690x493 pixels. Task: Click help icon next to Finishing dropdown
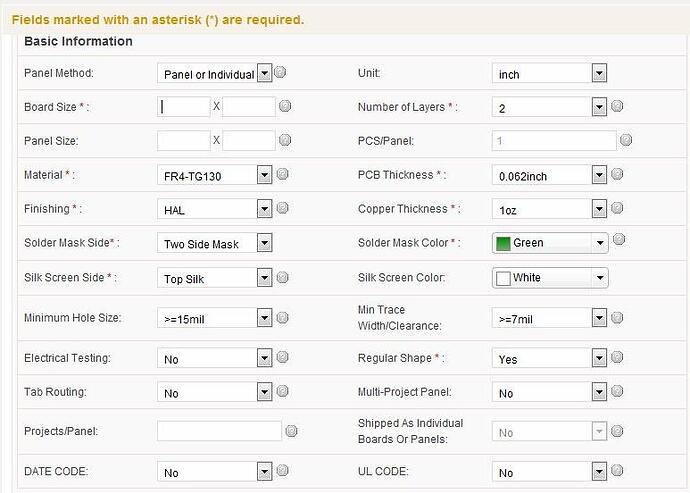(x=283, y=208)
